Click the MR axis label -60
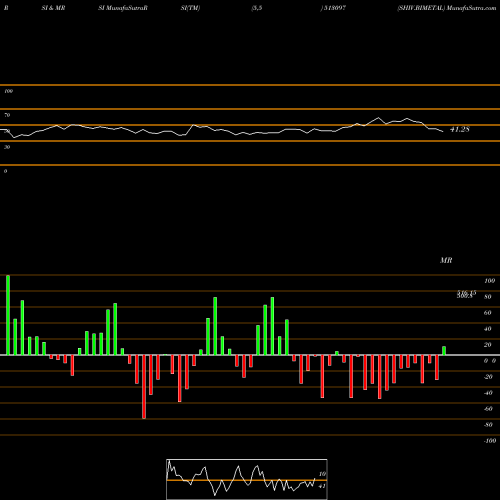Screen dimensions: 500x500 488,409
